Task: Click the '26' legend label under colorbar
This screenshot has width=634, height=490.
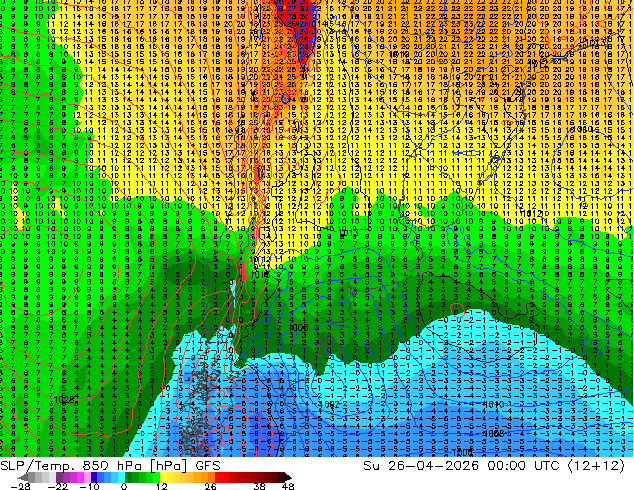Action: (x=210, y=486)
